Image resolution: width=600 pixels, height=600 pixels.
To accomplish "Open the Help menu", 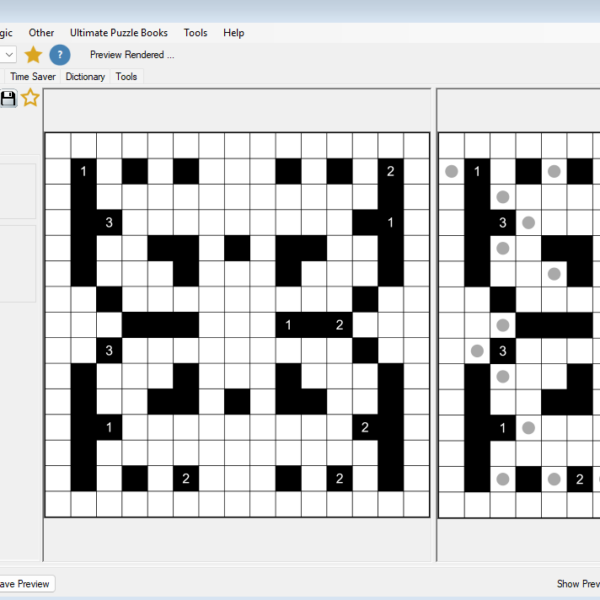I will click(234, 33).
